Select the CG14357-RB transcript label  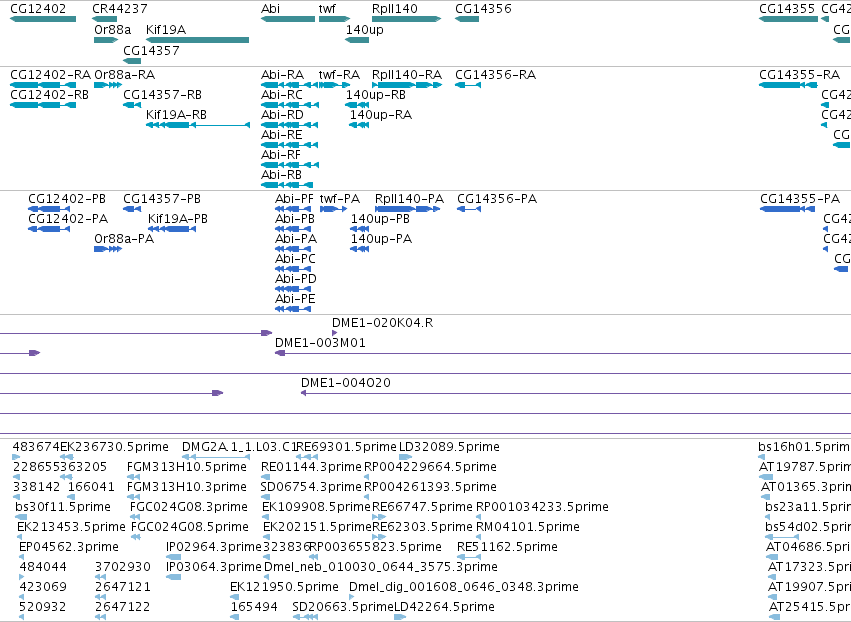162,95
